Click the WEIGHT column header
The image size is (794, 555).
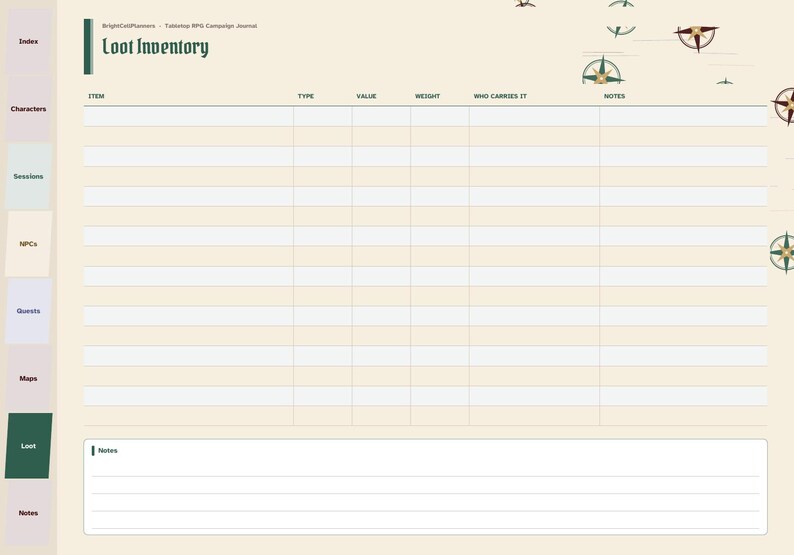(427, 96)
